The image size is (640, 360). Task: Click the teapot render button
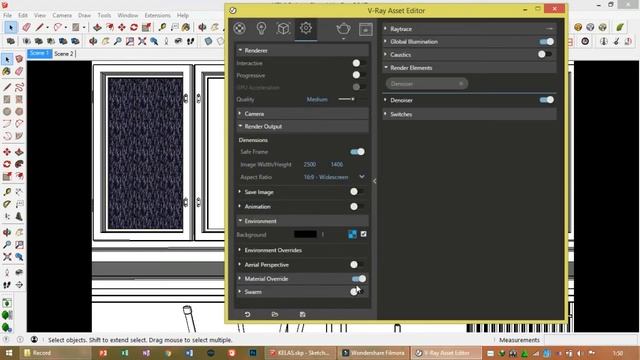pos(343,29)
